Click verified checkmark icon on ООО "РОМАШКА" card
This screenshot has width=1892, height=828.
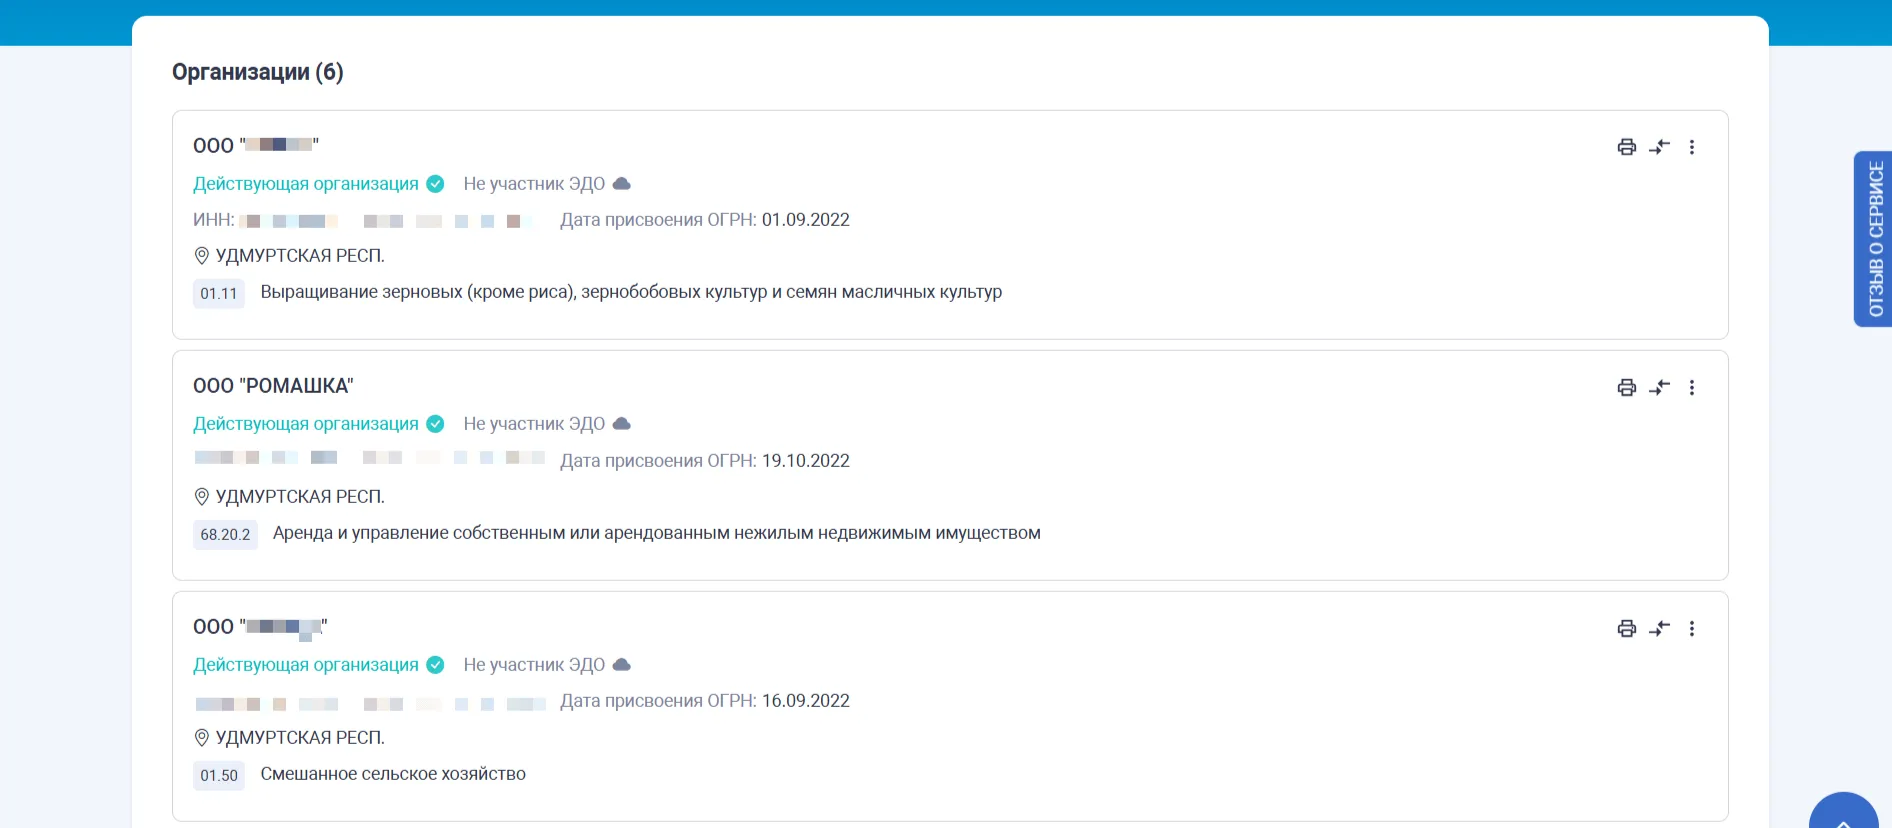435,424
